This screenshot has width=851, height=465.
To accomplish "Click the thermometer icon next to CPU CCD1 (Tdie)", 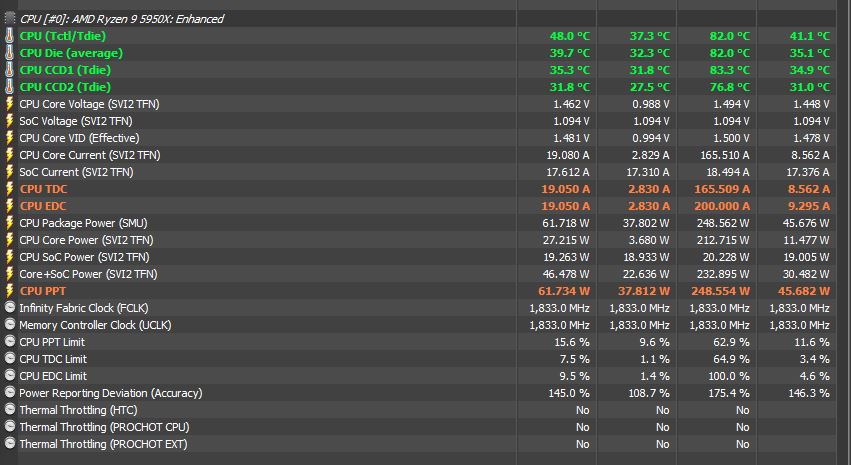I will (10, 70).
